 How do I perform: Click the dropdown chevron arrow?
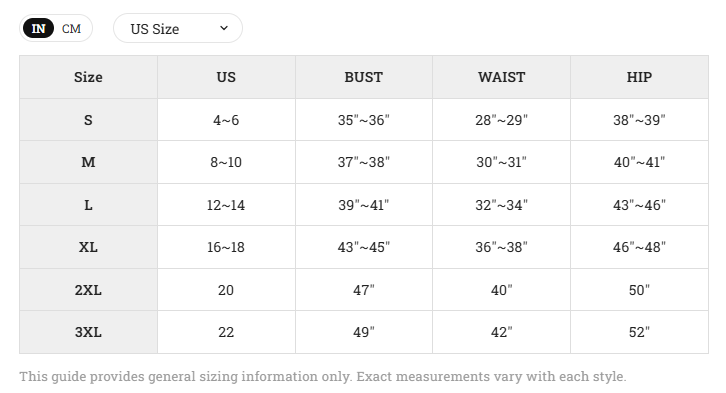click(x=224, y=28)
